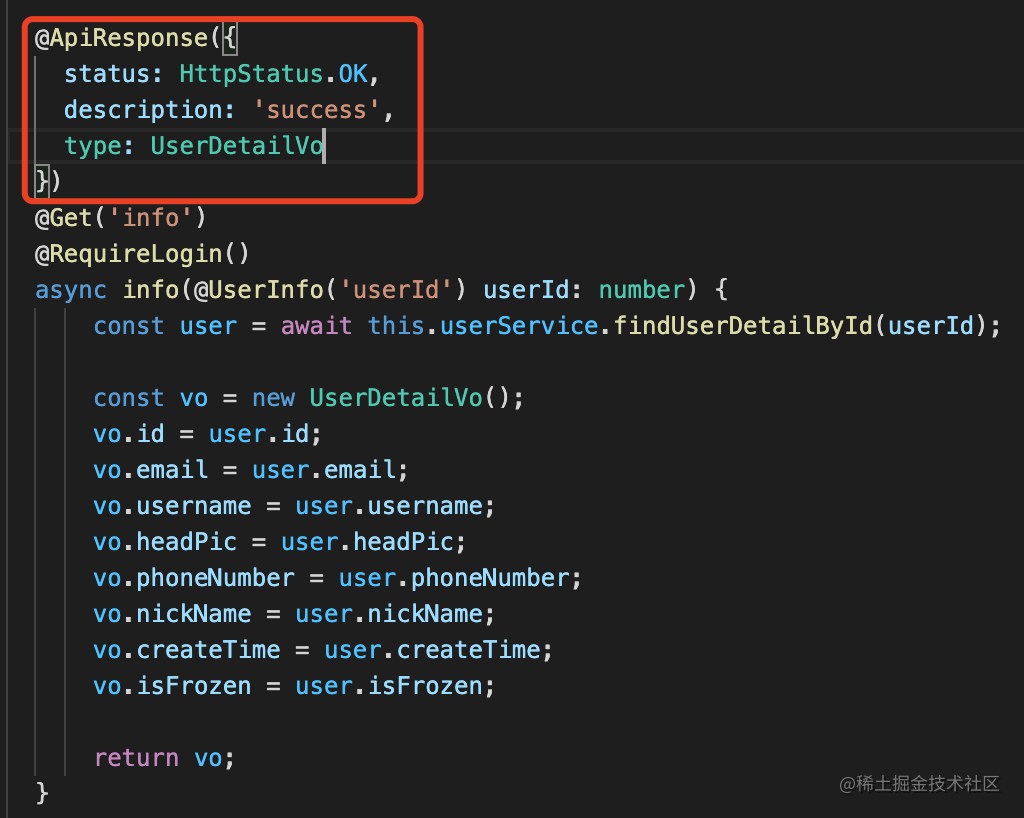Click the await keyword
Screen dimensions: 1024x818
316,326
